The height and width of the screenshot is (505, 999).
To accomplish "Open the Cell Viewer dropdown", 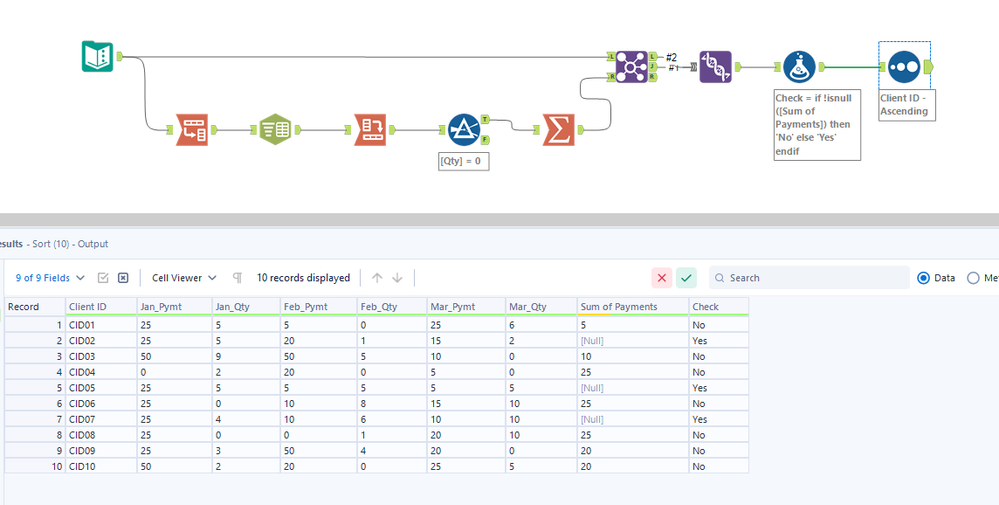I will (x=184, y=278).
